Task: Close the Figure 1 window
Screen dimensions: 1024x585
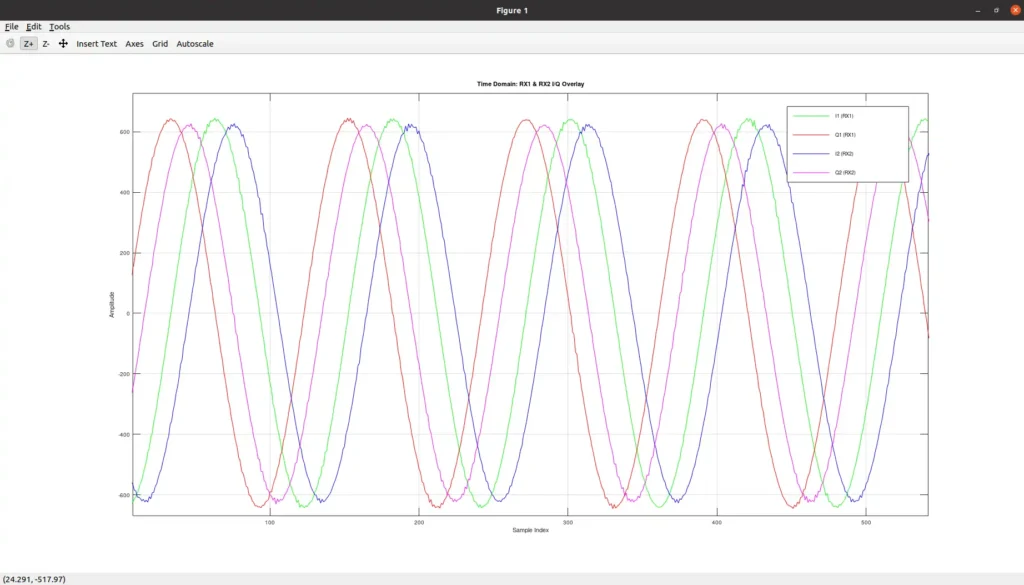Action: point(1016,10)
